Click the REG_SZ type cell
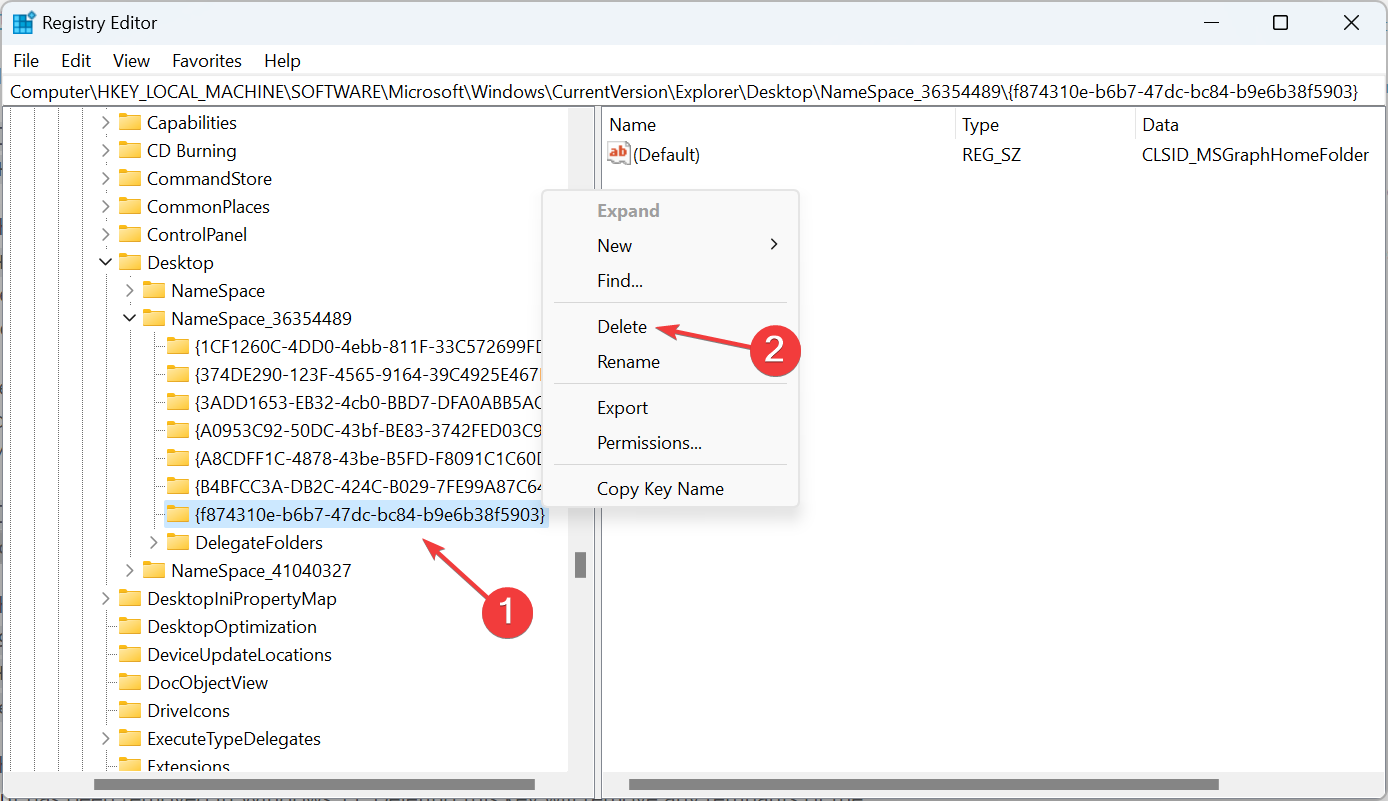 coord(991,155)
